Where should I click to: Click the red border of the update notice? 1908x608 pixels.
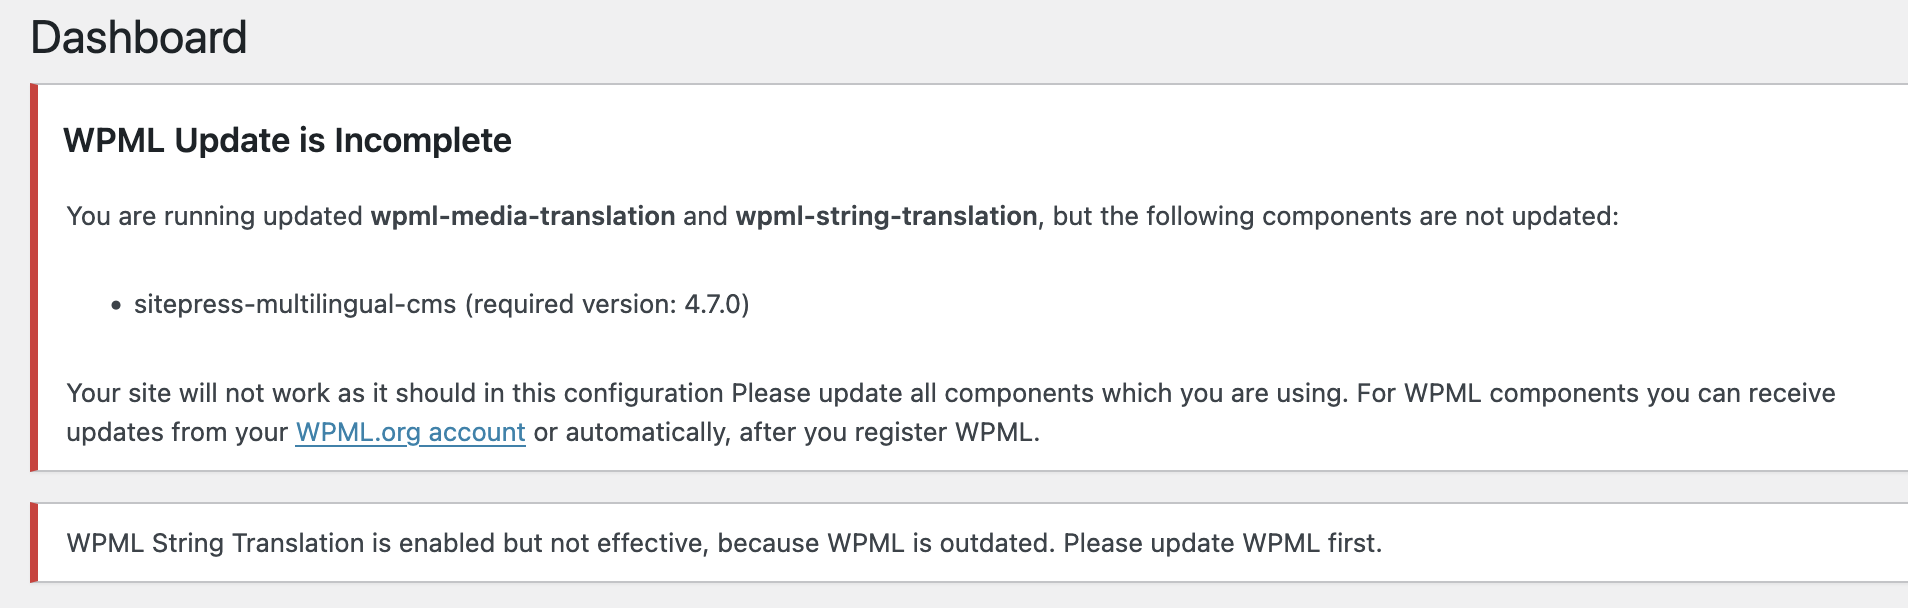pos(34,277)
